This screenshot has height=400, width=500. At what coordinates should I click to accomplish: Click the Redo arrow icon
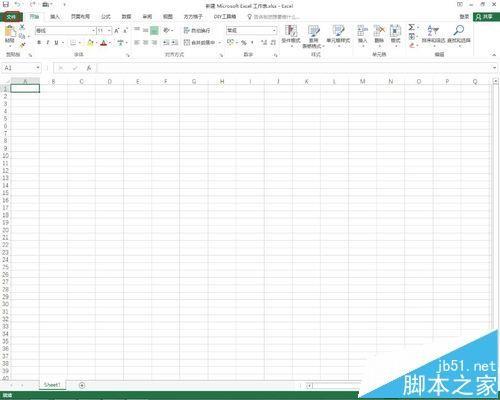click(32, 5)
